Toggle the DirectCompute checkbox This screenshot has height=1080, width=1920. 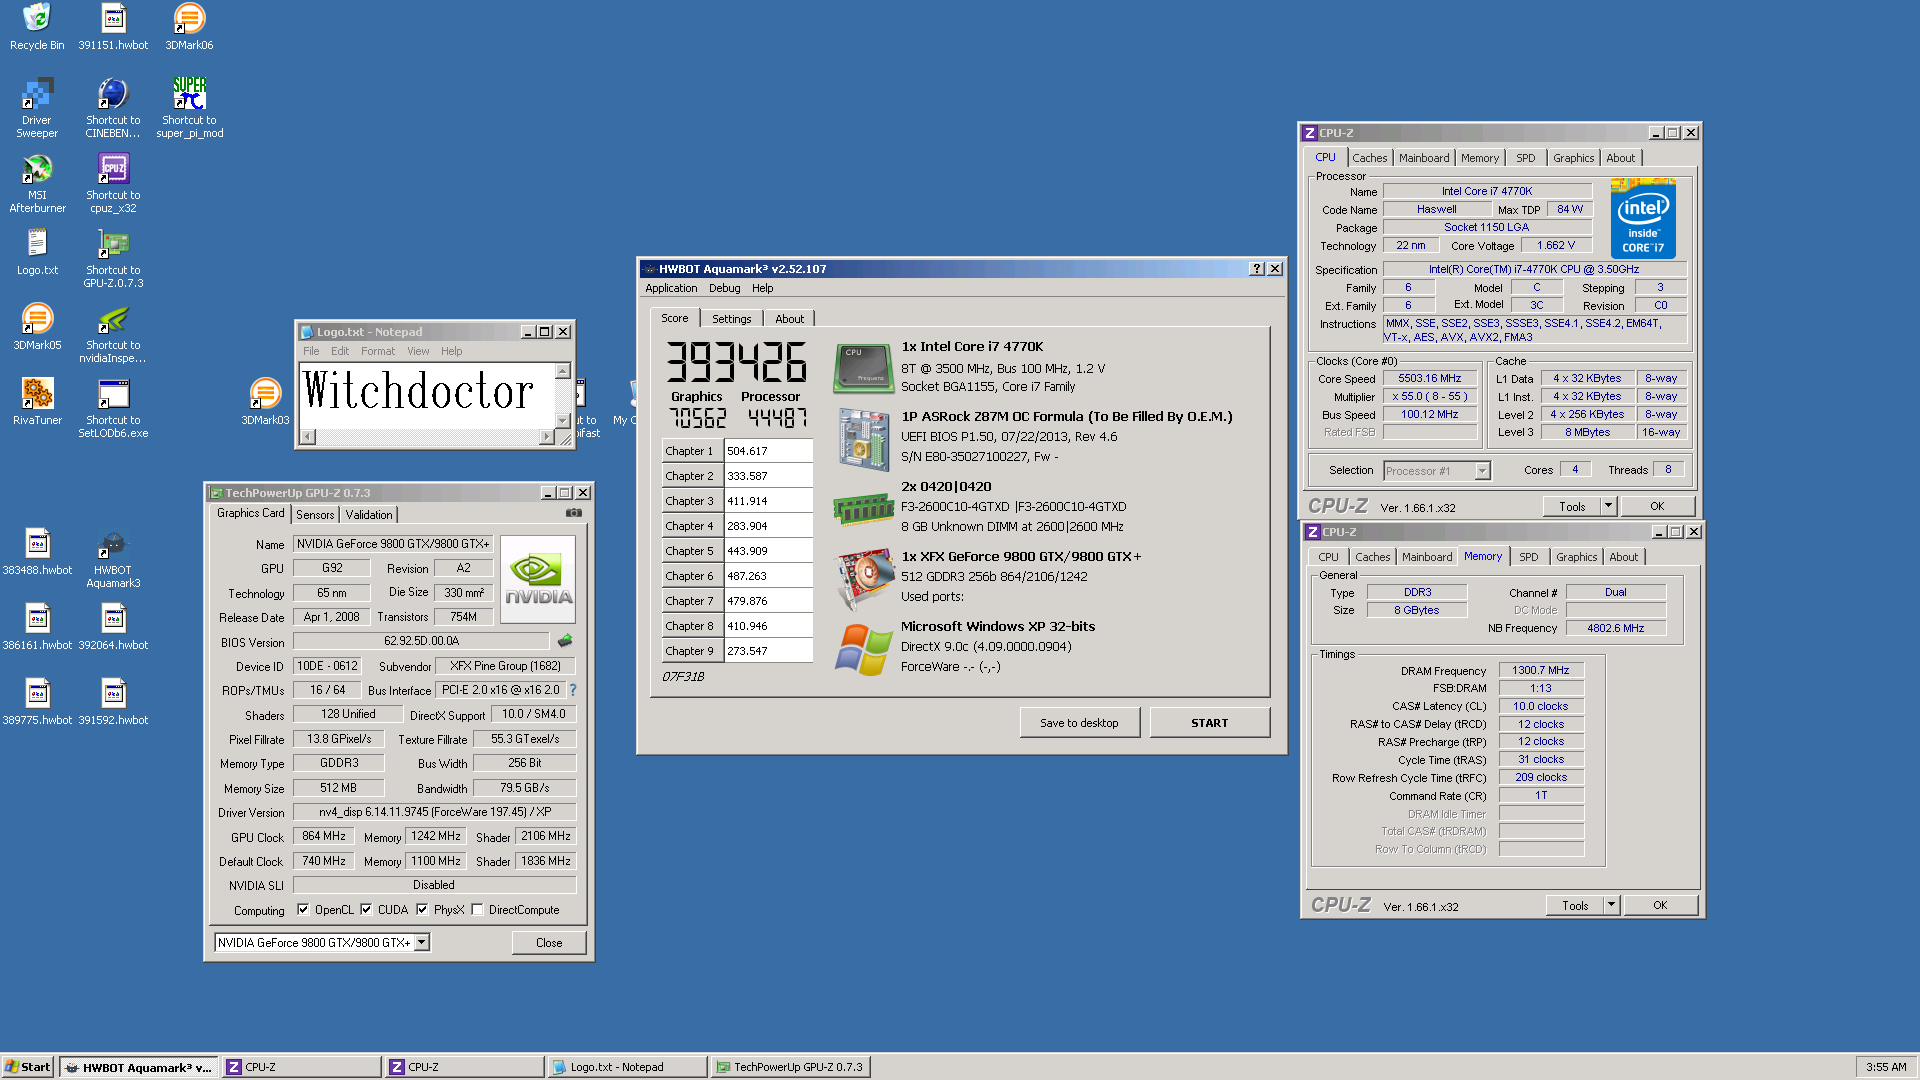pos(477,910)
